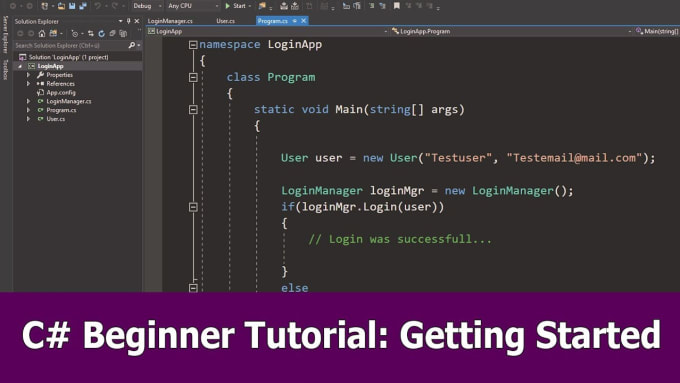Open the LoginApp project navigation dropdown
Viewport: 680px width, 383px height.
pos(268,31)
